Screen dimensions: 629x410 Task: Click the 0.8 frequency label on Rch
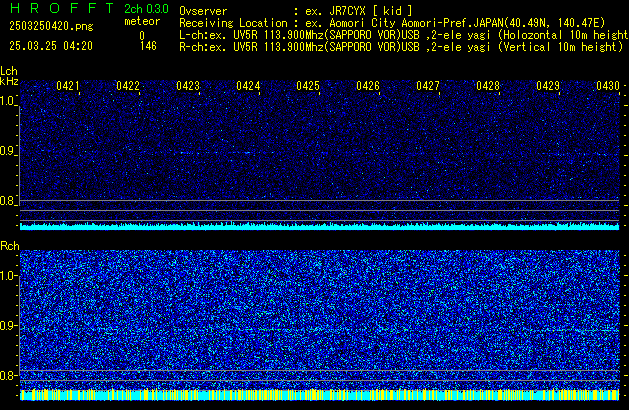[7, 375]
